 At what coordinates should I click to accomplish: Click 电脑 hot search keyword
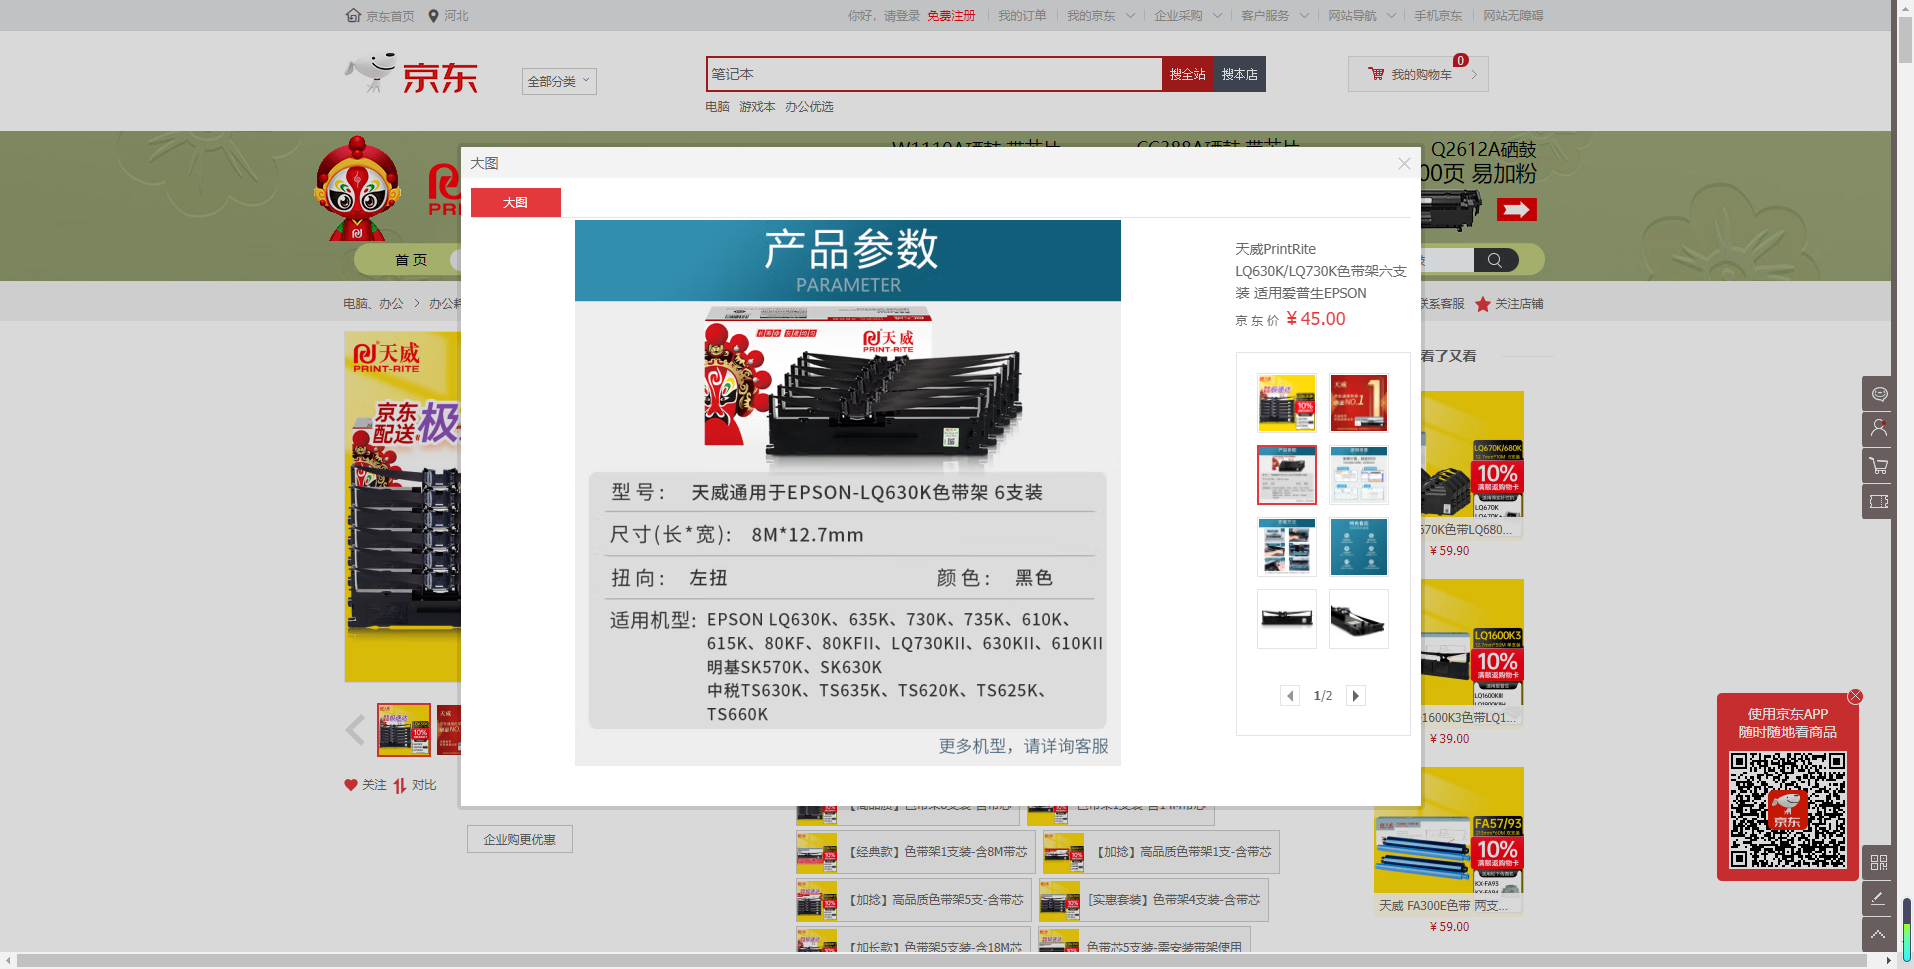(x=717, y=107)
